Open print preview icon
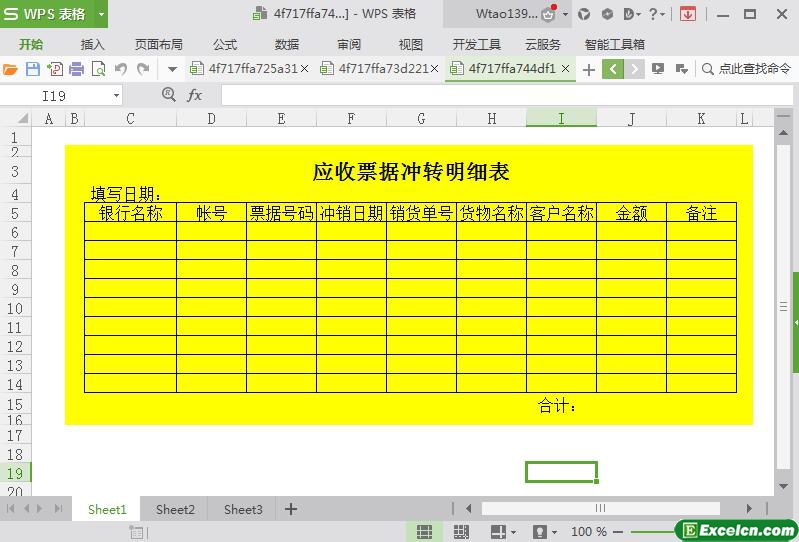 (x=98, y=69)
